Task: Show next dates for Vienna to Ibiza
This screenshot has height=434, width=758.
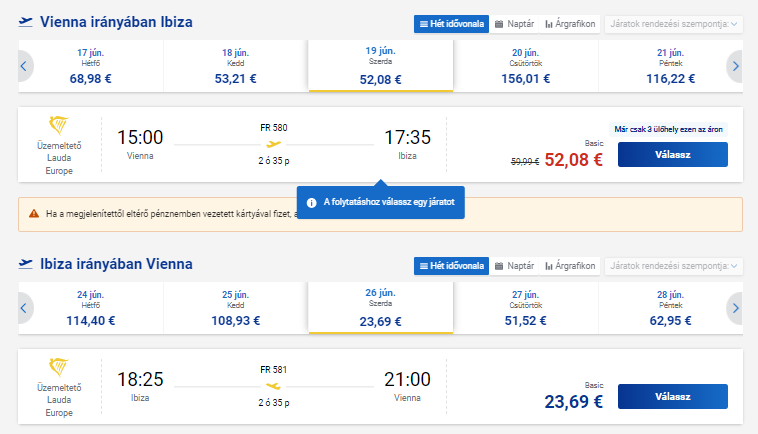Action: point(735,66)
